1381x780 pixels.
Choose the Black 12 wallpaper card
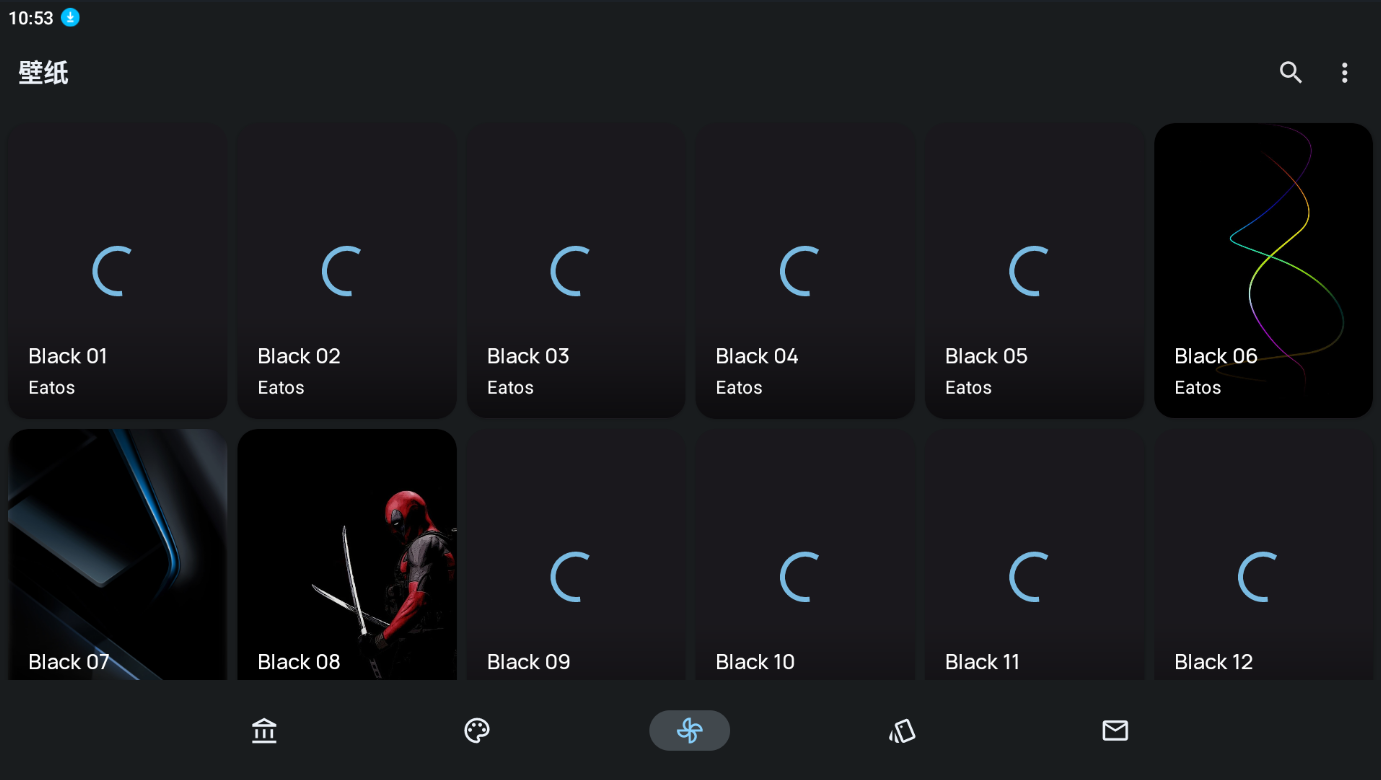[1263, 555]
